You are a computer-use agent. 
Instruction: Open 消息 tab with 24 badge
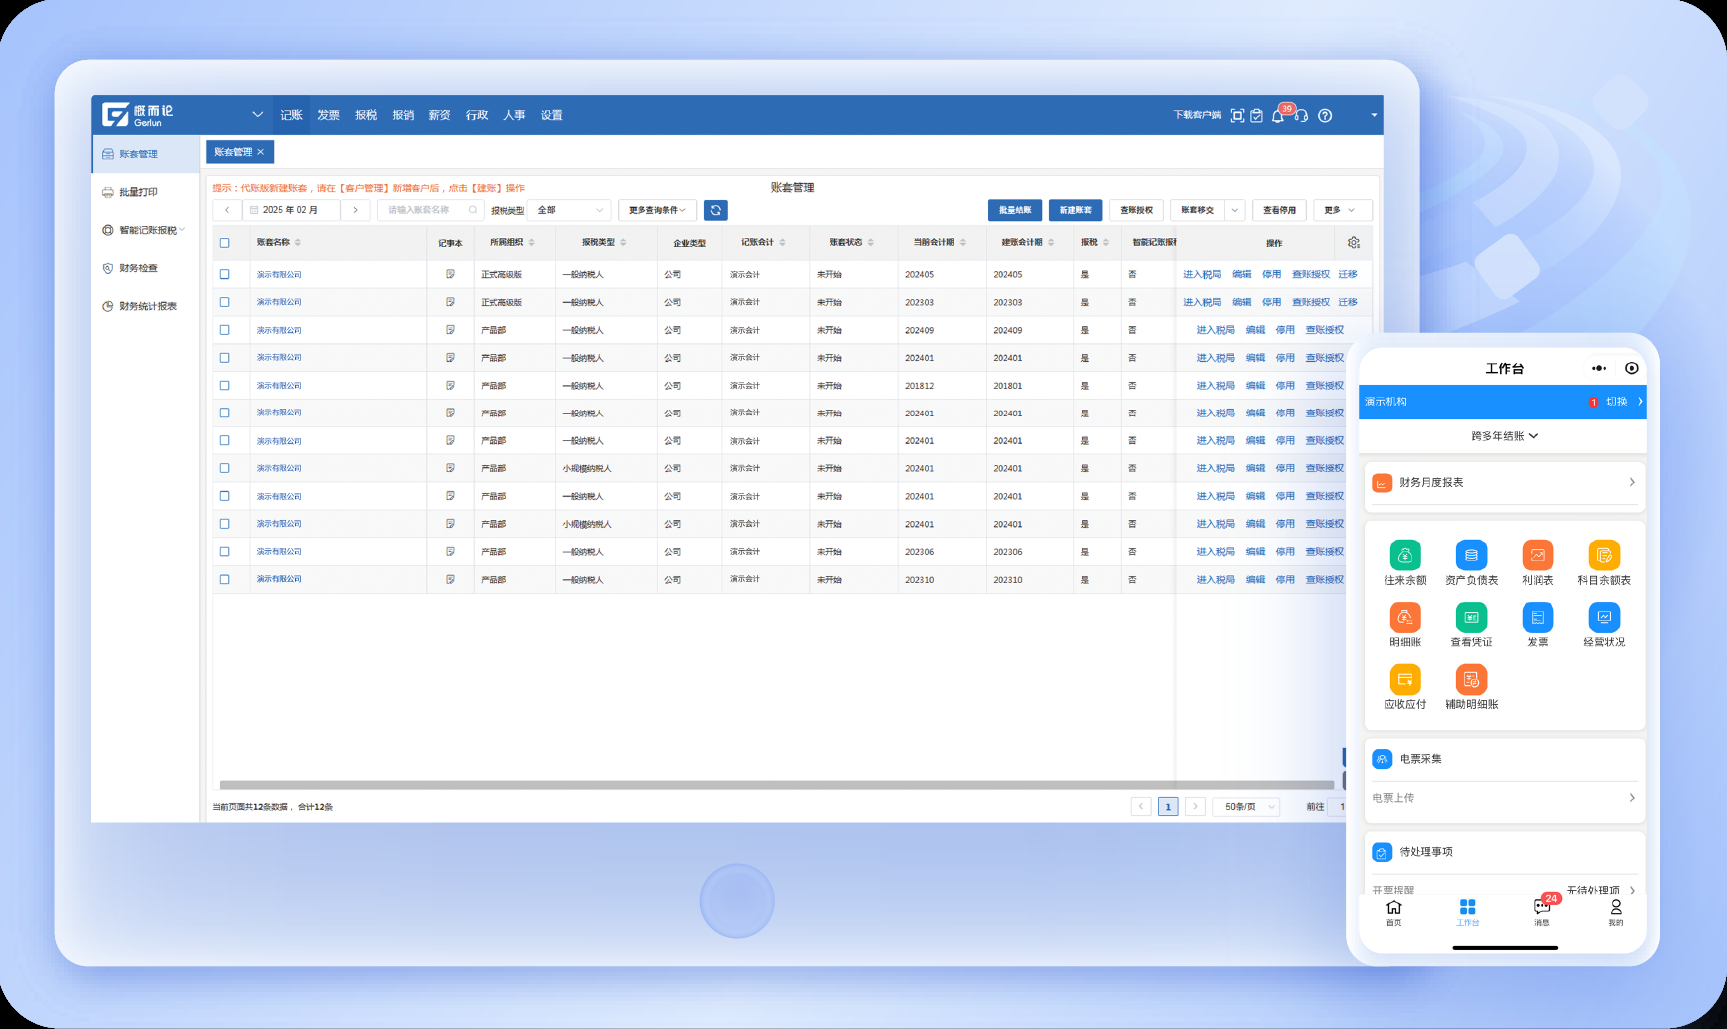pos(1542,911)
